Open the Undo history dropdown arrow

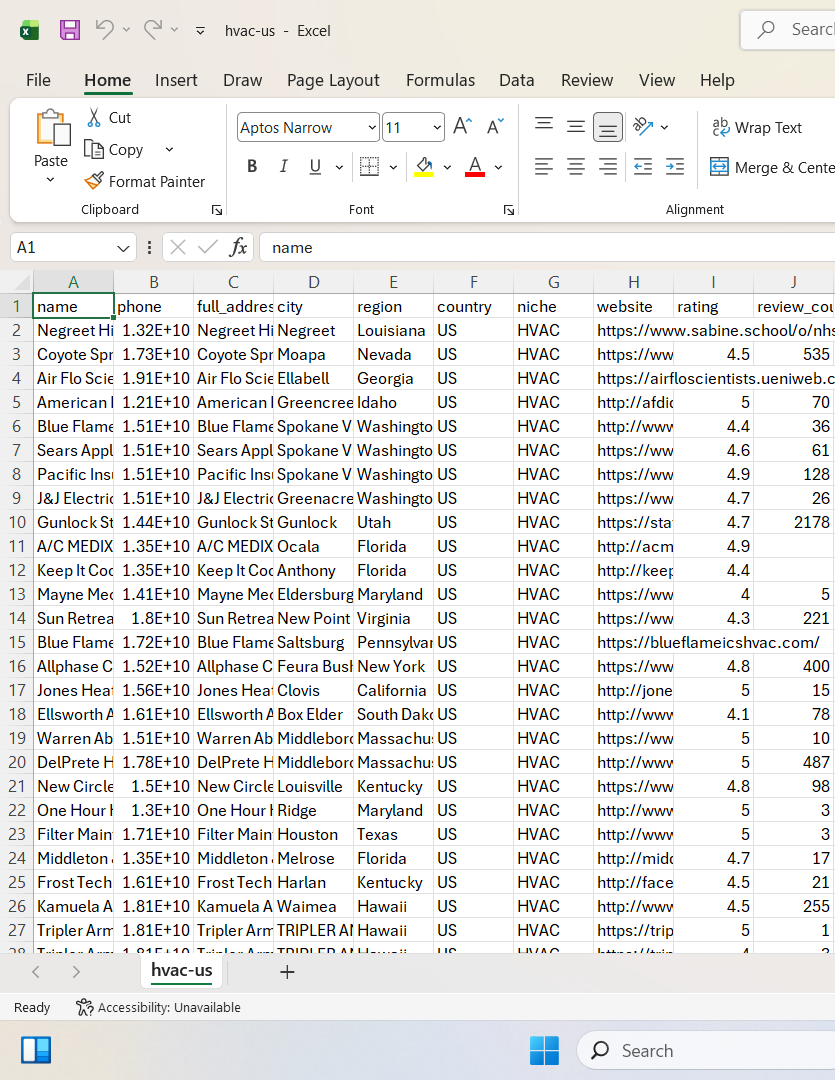pyautogui.click(x=126, y=30)
